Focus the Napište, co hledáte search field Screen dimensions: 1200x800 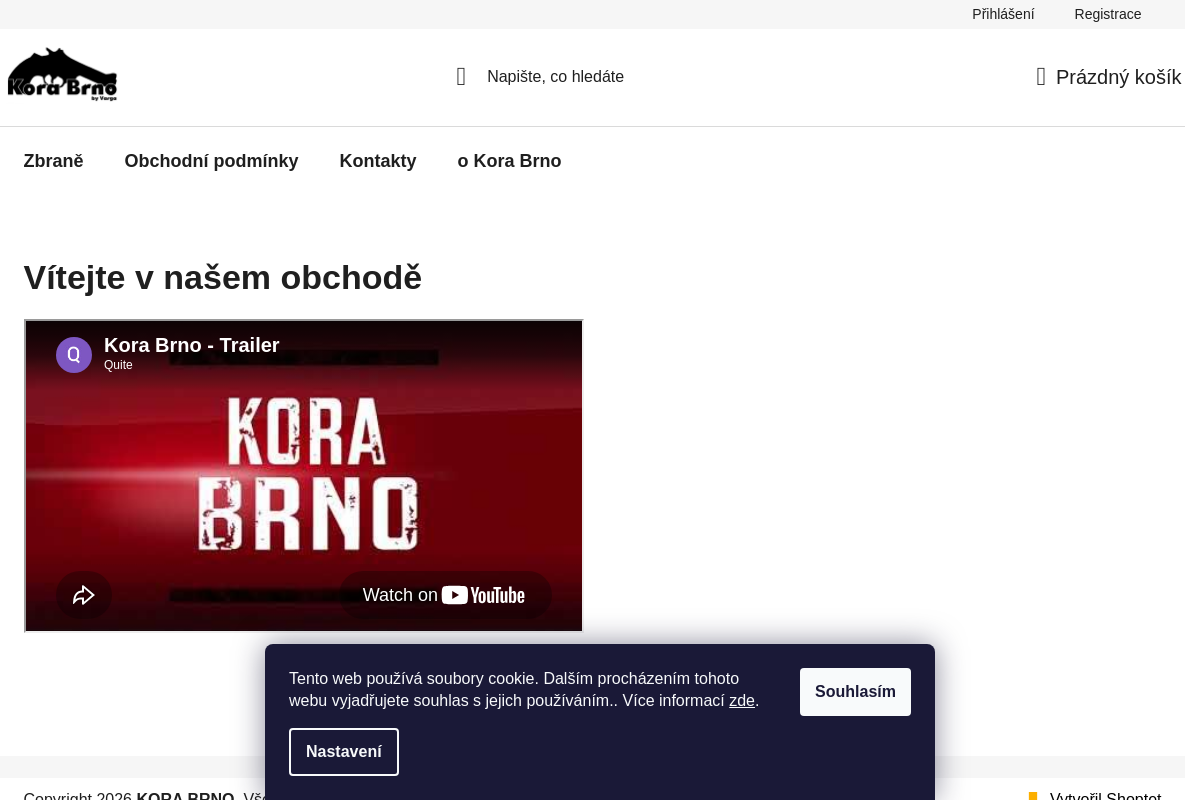point(555,77)
